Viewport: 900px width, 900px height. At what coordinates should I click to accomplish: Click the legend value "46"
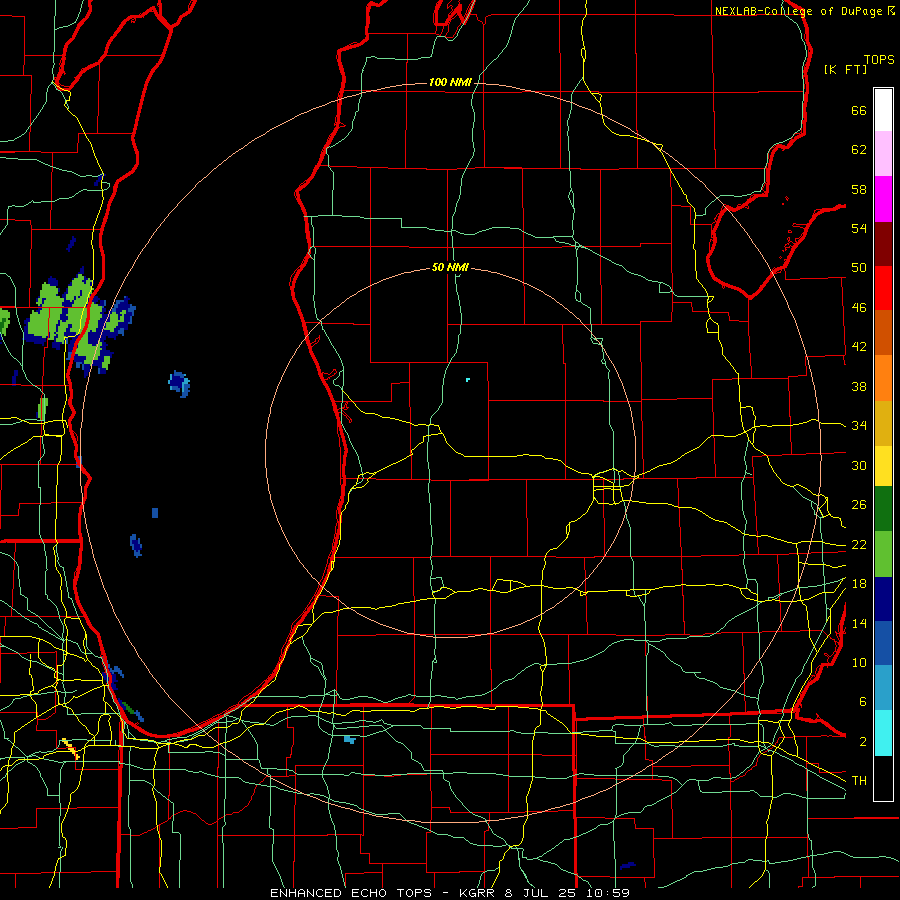pos(859,308)
